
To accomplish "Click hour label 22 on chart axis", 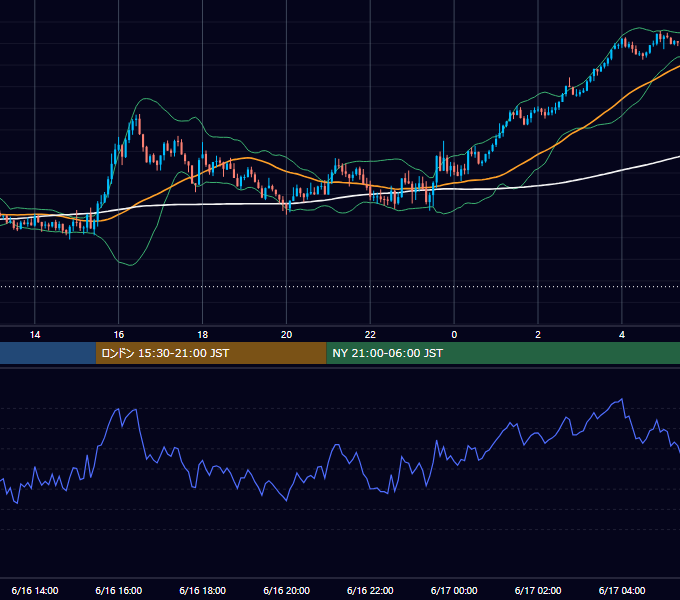I will [x=370, y=335].
